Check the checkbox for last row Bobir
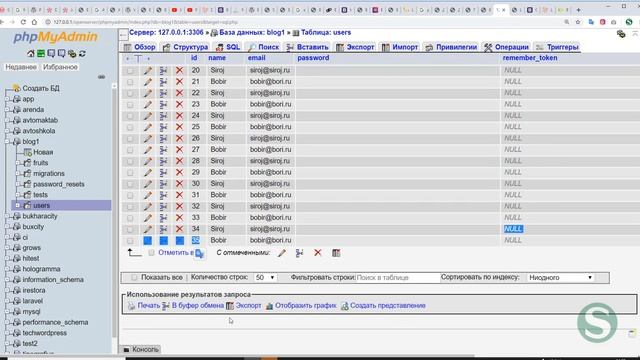The width and height of the screenshot is (640, 360). [130, 241]
